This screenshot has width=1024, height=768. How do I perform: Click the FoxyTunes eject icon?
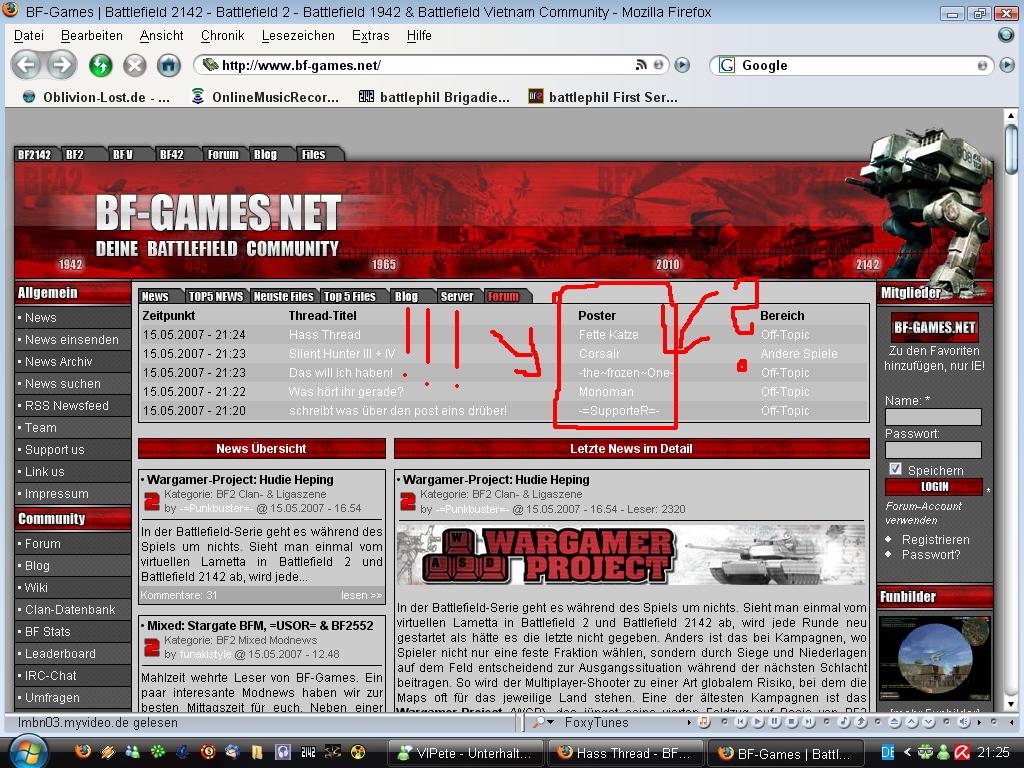pos(895,722)
